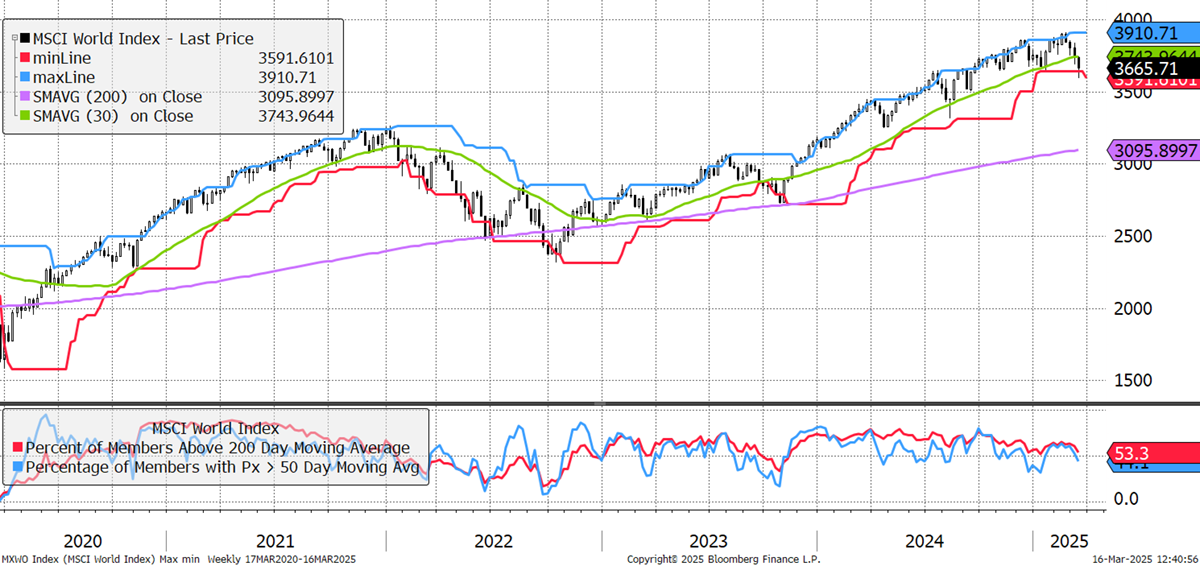Select 'SMAVG (200) on Close' legend entry
This screenshot has height=566, width=1200.
tap(117, 97)
